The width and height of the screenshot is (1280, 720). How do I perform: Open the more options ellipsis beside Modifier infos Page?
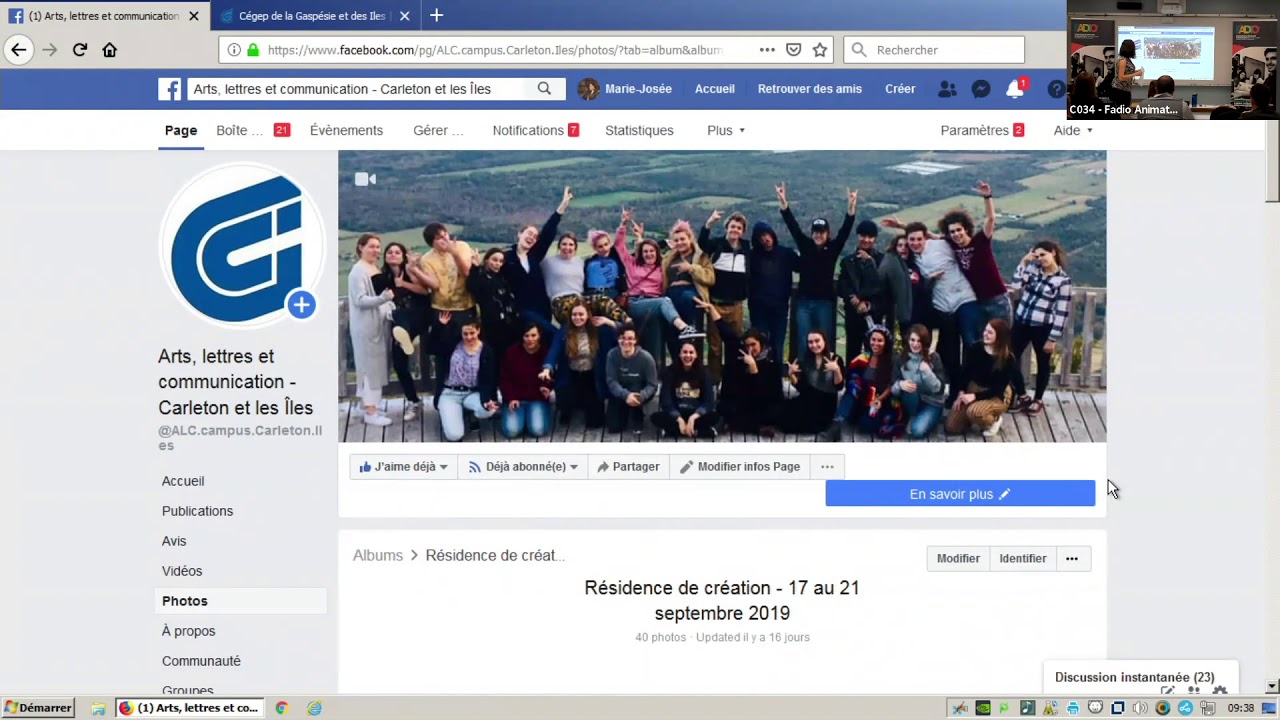[827, 467]
